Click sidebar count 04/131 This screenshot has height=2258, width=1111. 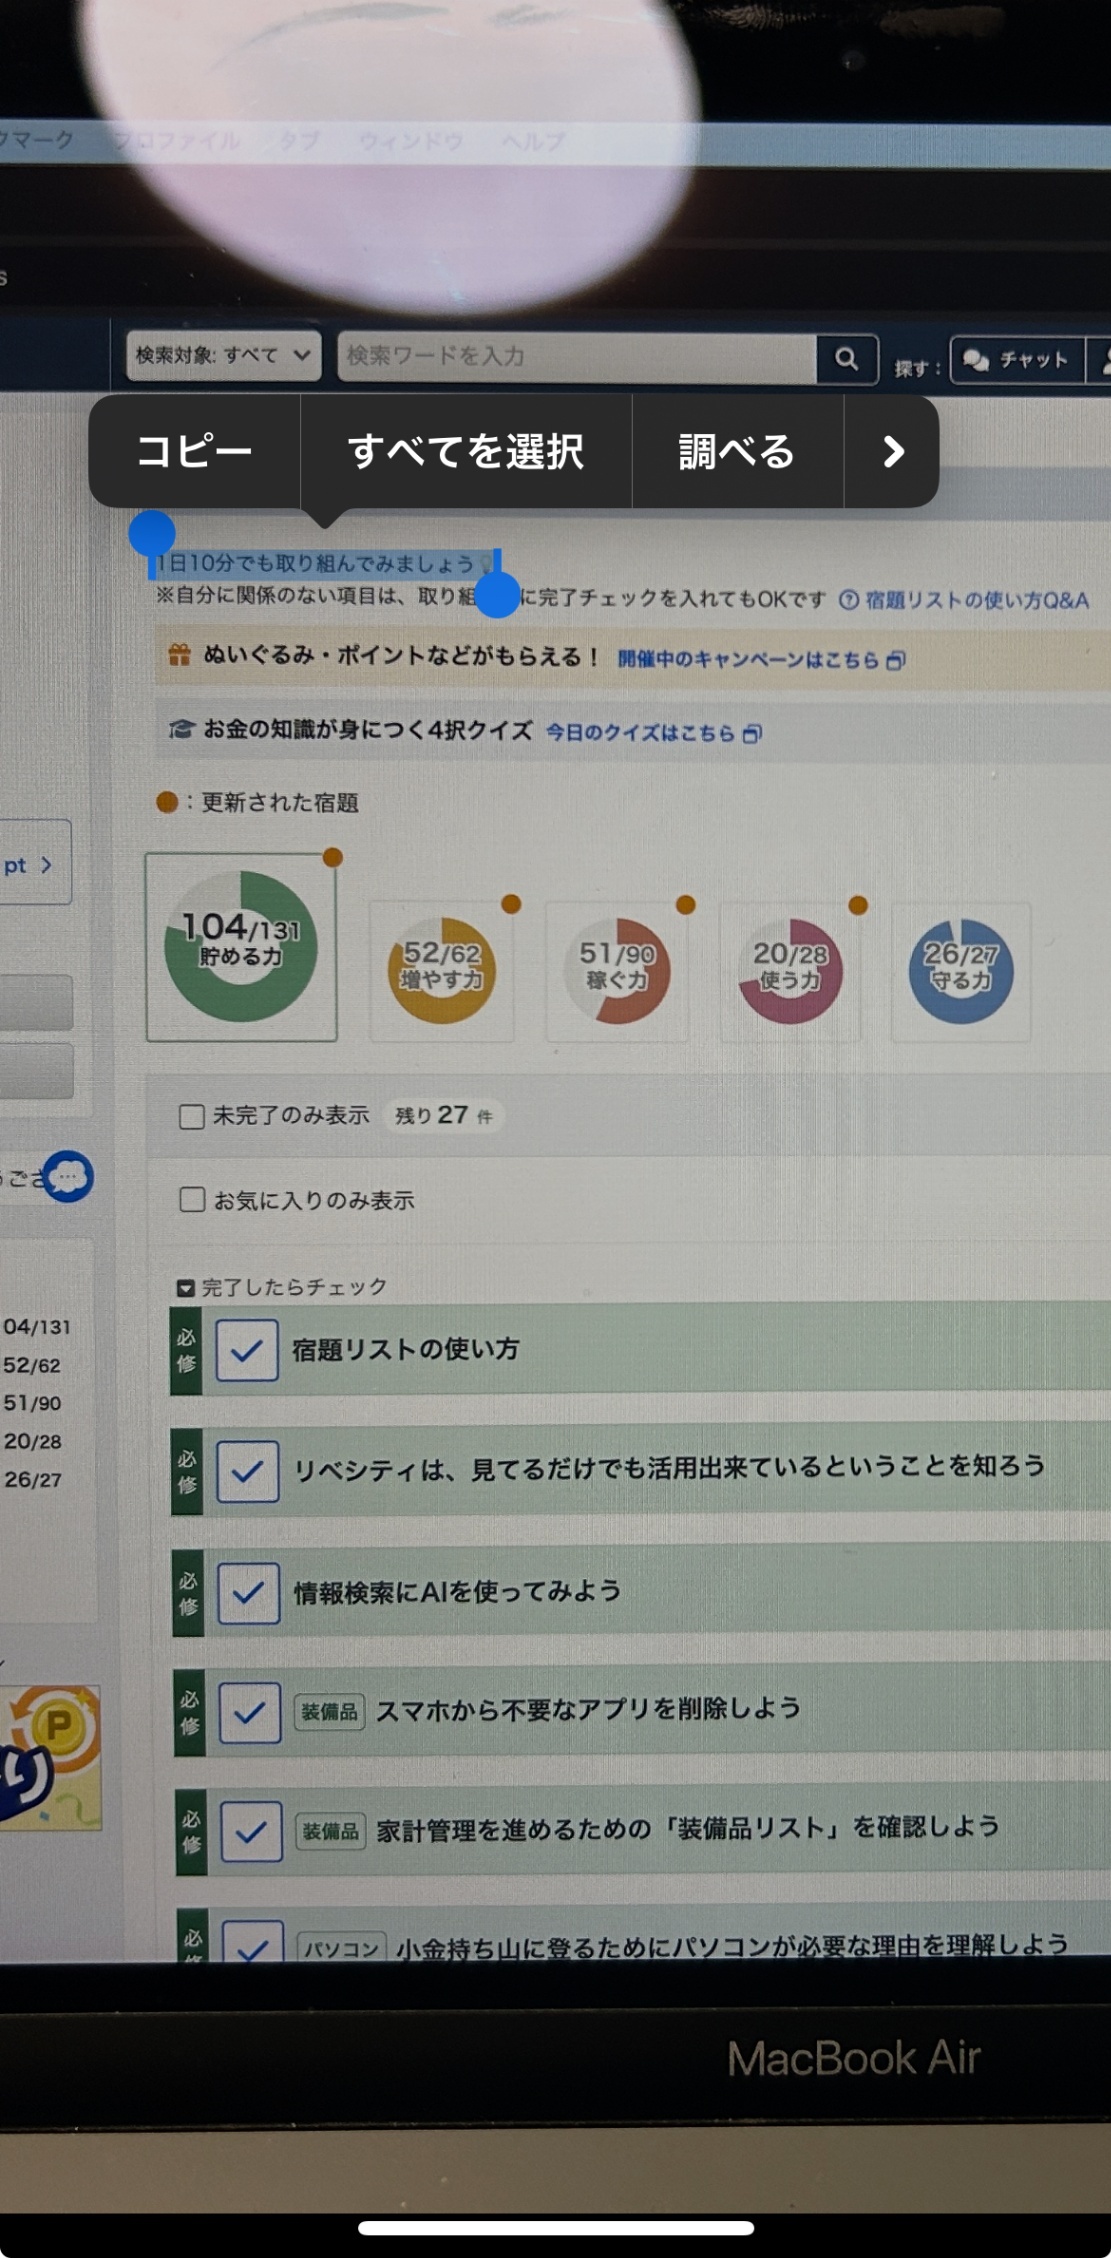coord(37,1327)
